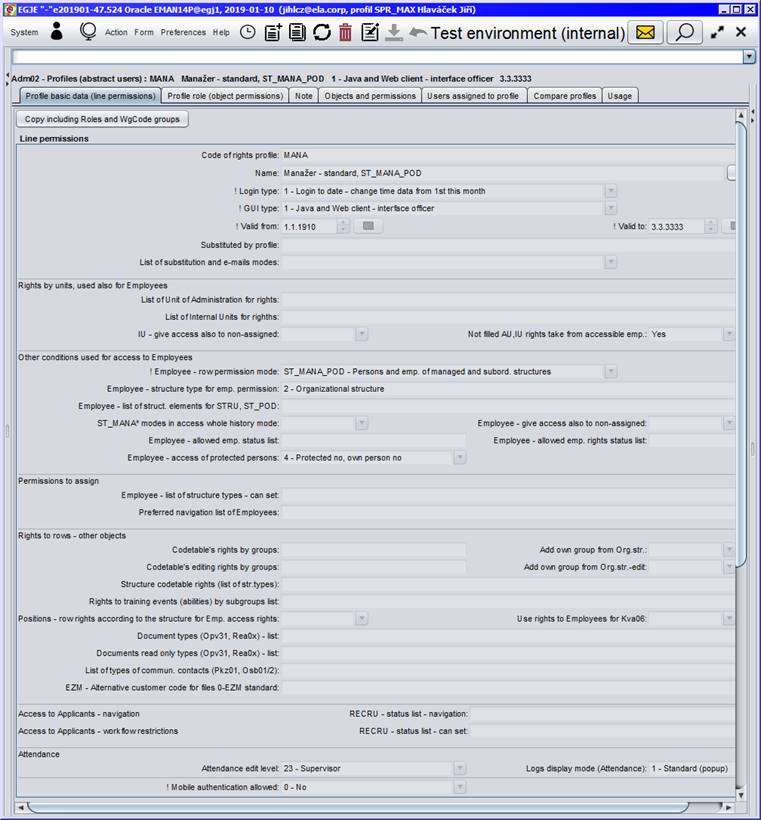This screenshot has width=761, height=820.
Task: Click the magnifier search button
Action: click(x=684, y=32)
